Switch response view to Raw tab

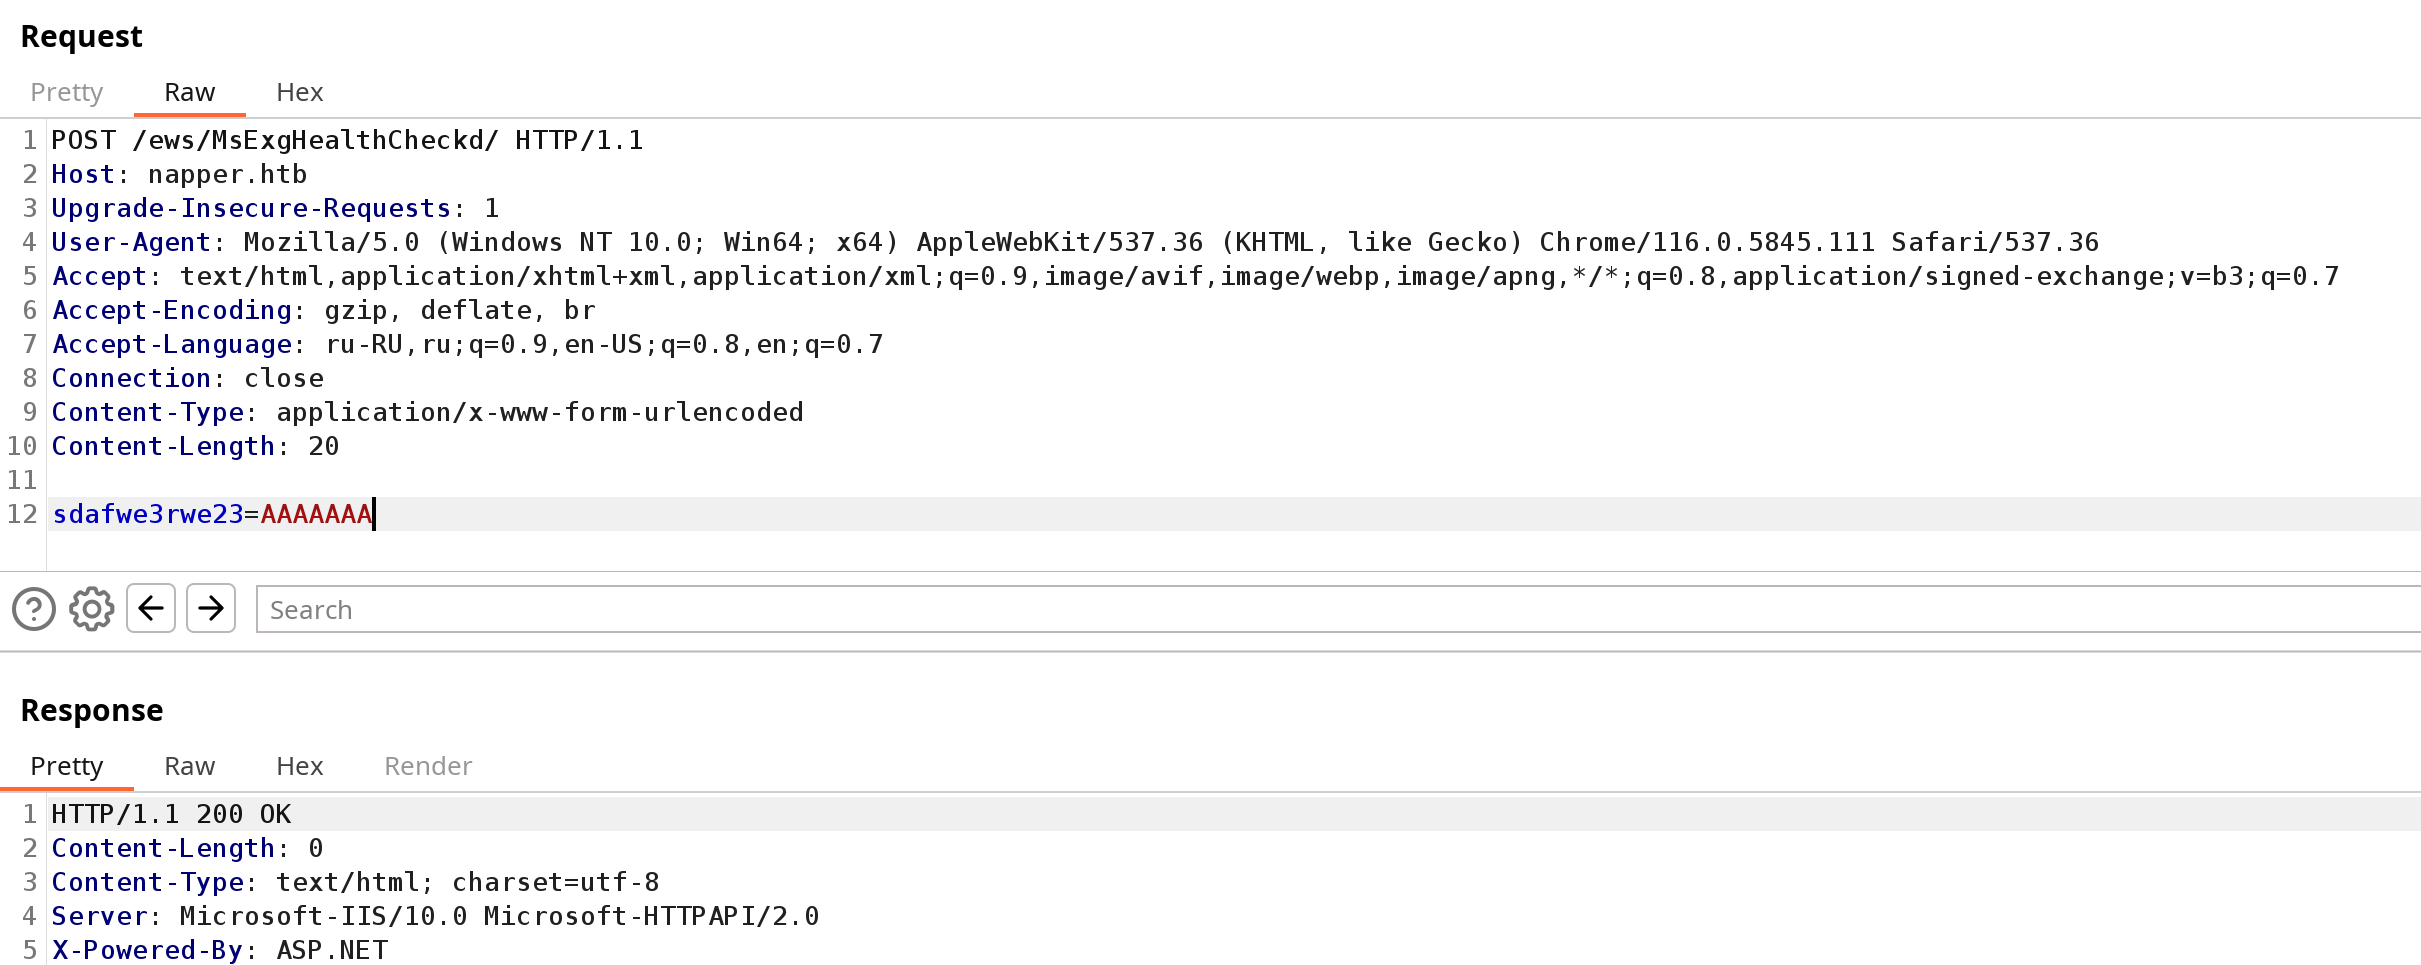(x=190, y=766)
